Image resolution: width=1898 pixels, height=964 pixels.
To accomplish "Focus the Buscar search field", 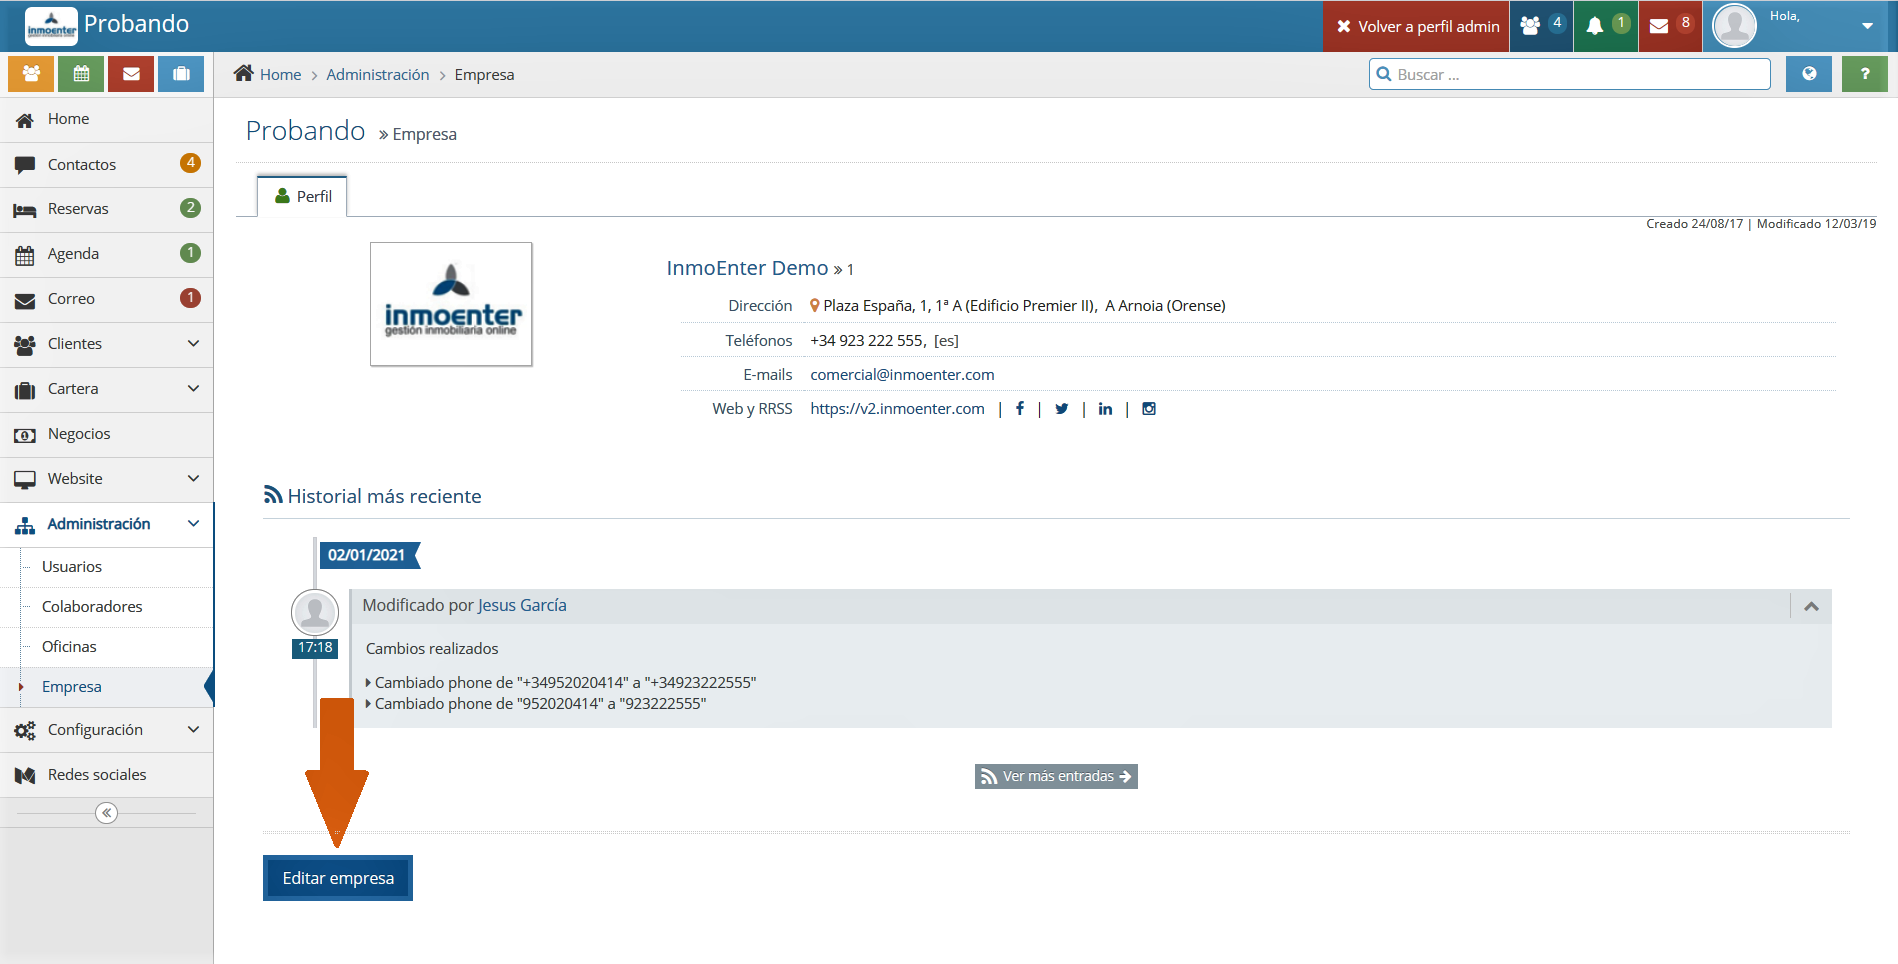I will [1570, 74].
